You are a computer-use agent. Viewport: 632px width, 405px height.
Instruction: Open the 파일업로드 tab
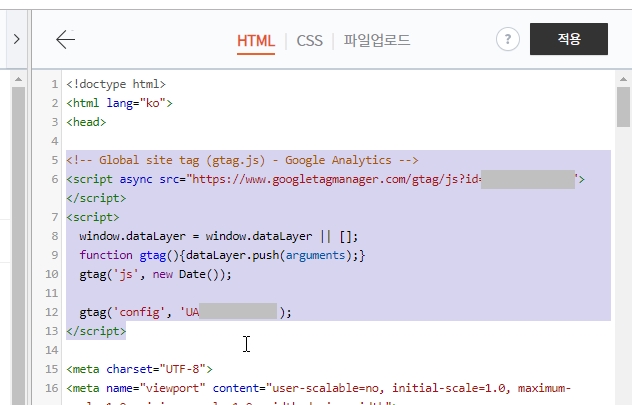377,40
